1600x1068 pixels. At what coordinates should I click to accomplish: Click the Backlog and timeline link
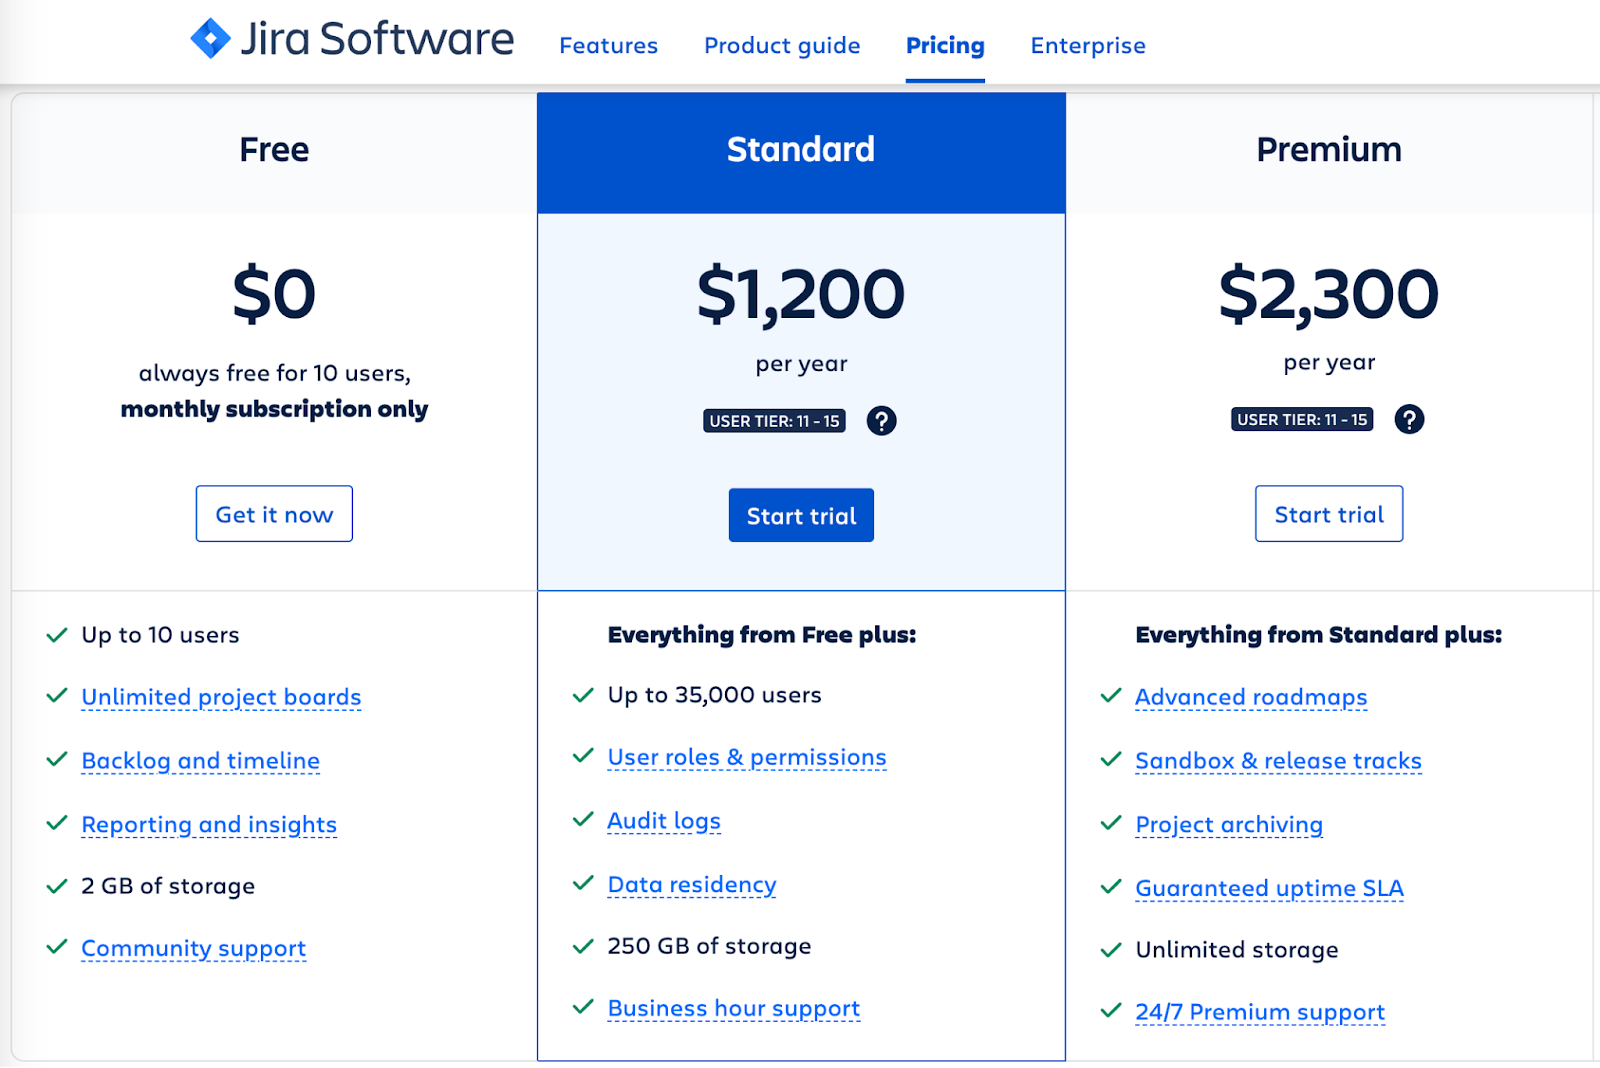pos(200,761)
